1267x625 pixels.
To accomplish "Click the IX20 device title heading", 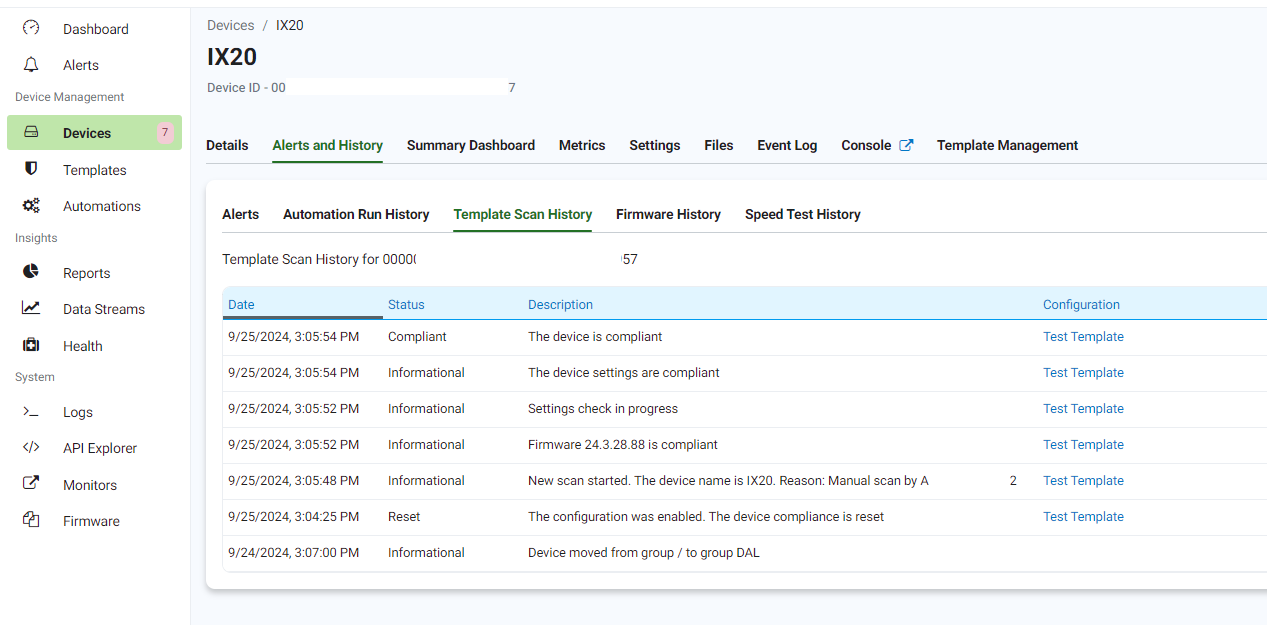I will (x=232, y=57).
